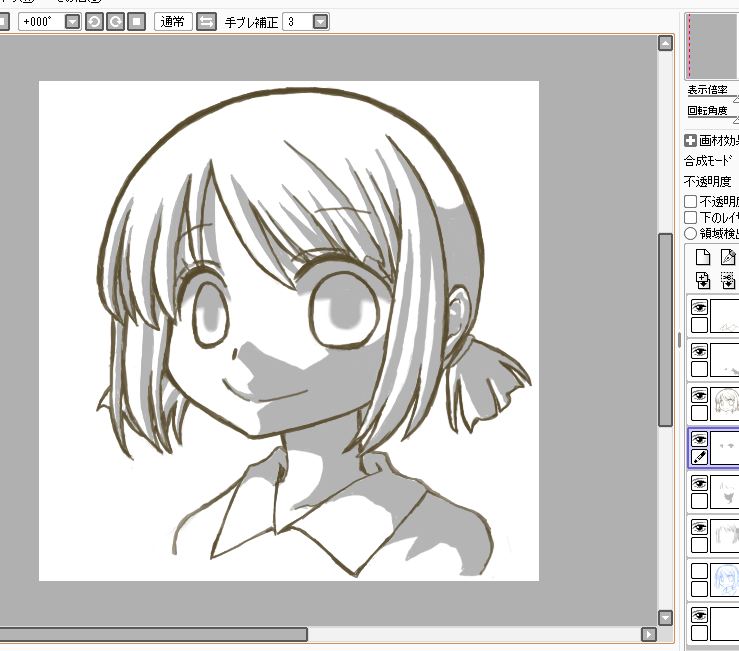739x651 pixels.
Task: Toggle the eye on the bottom layer
Action: point(699,615)
